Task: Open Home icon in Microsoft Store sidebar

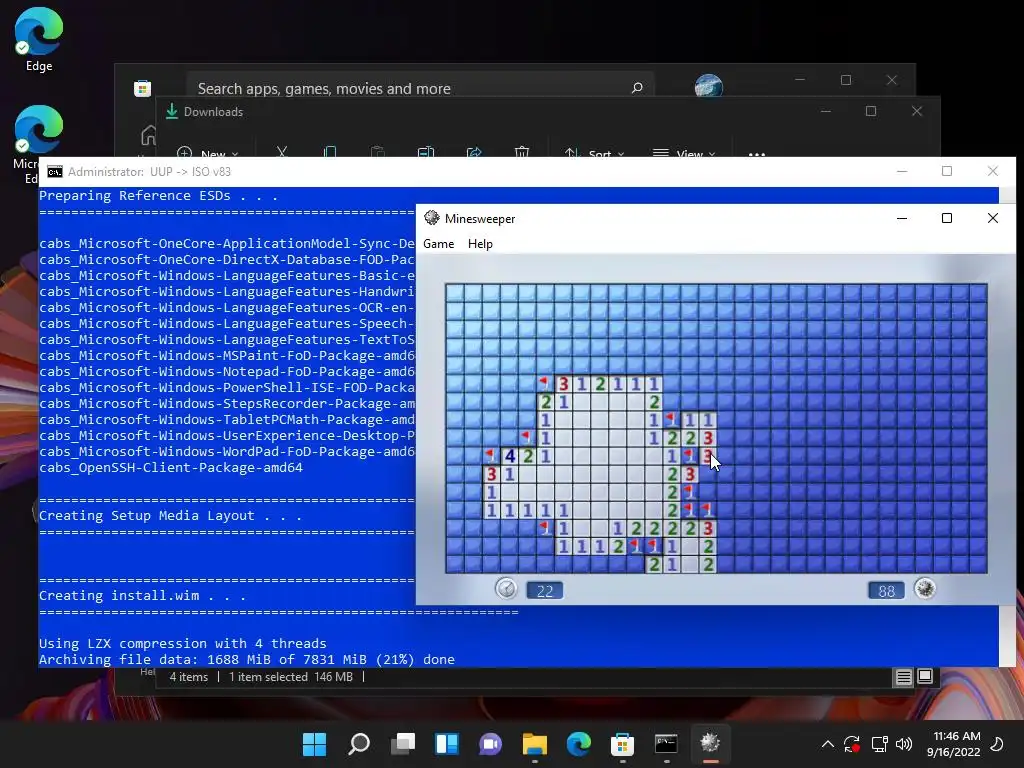Action: click(x=149, y=136)
